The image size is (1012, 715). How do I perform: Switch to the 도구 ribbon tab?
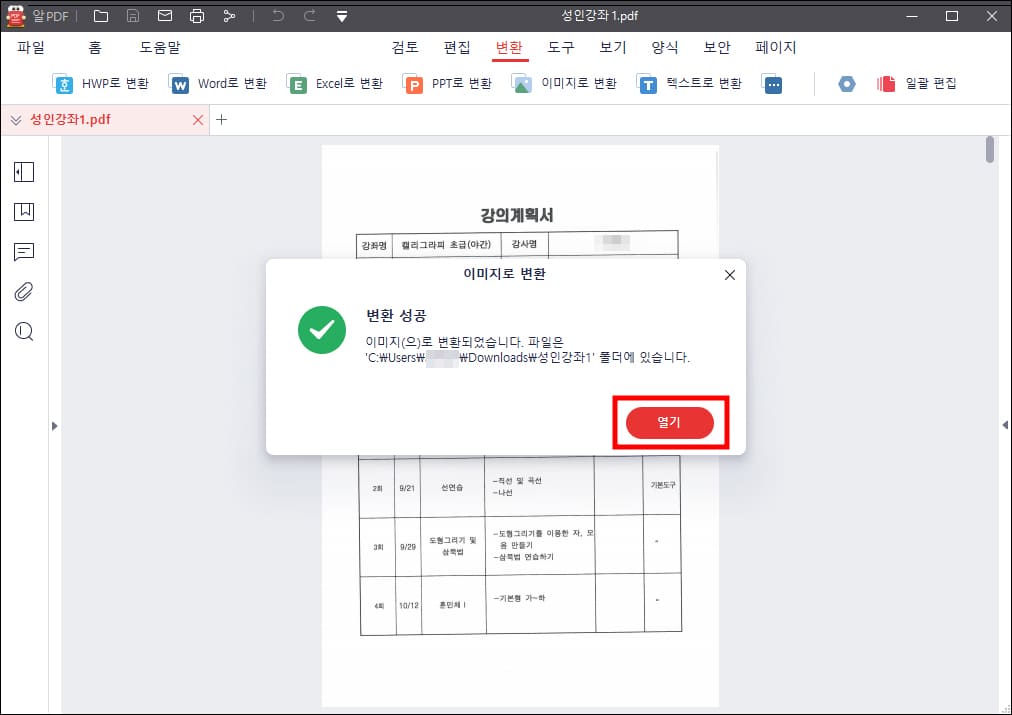point(560,47)
